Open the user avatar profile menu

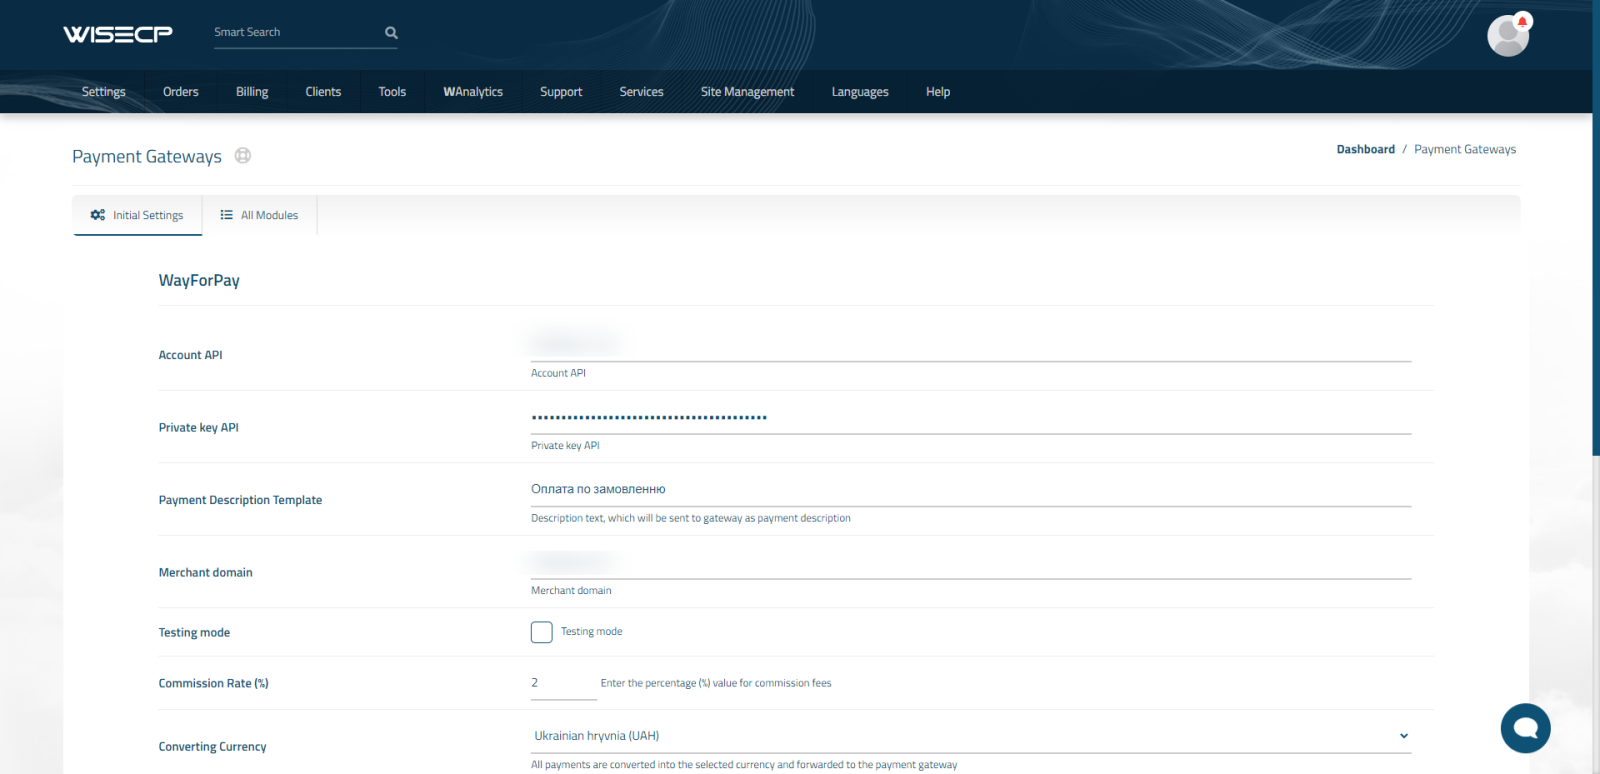[x=1508, y=36]
